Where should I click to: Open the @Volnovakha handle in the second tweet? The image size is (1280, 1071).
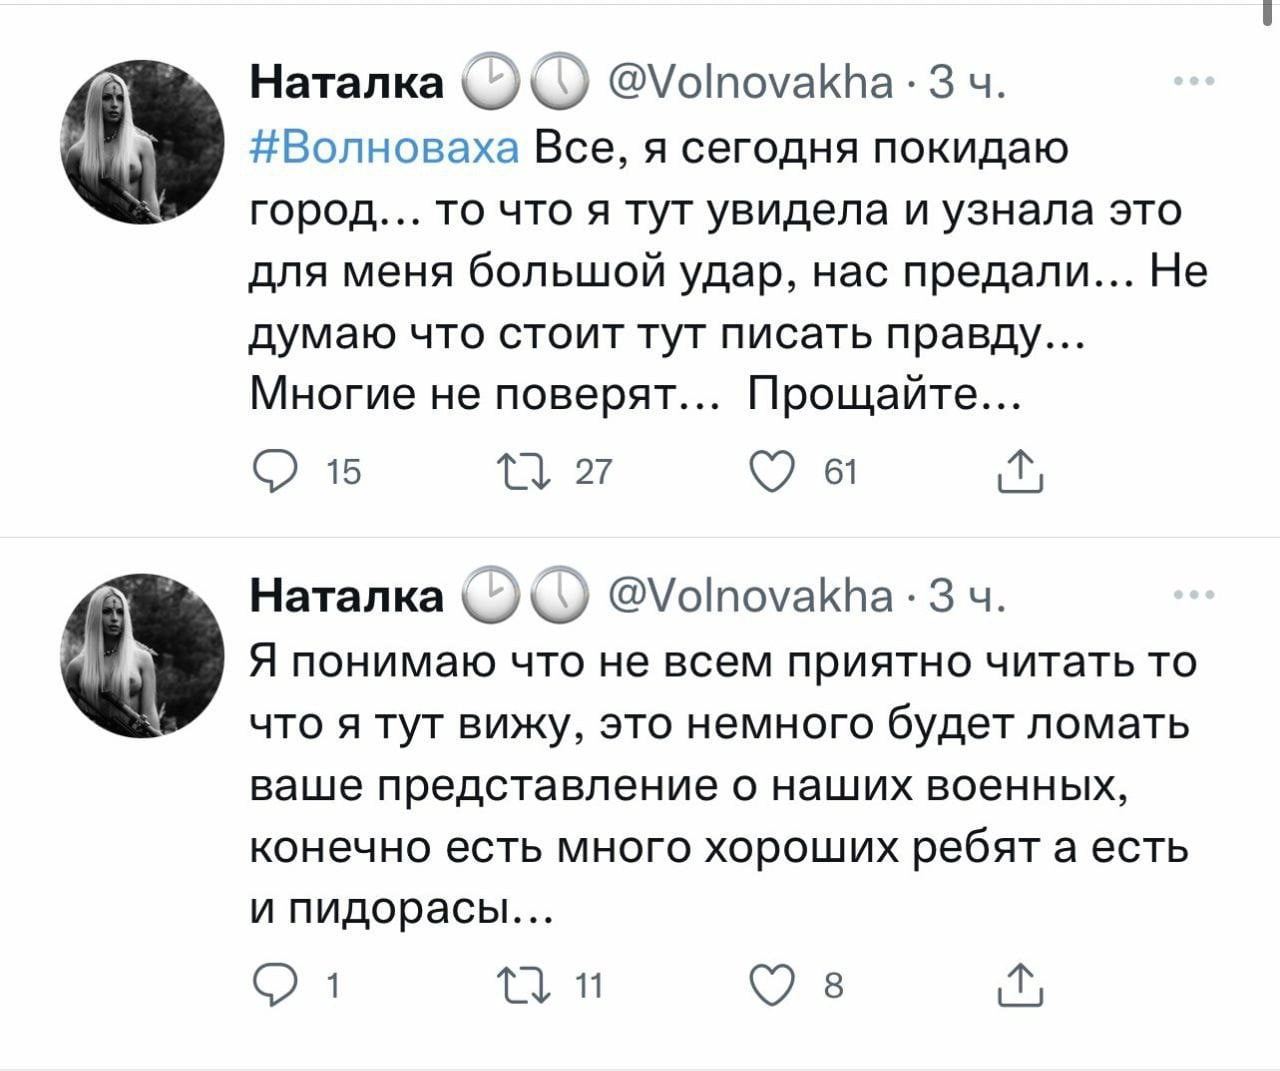[x=751, y=596]
